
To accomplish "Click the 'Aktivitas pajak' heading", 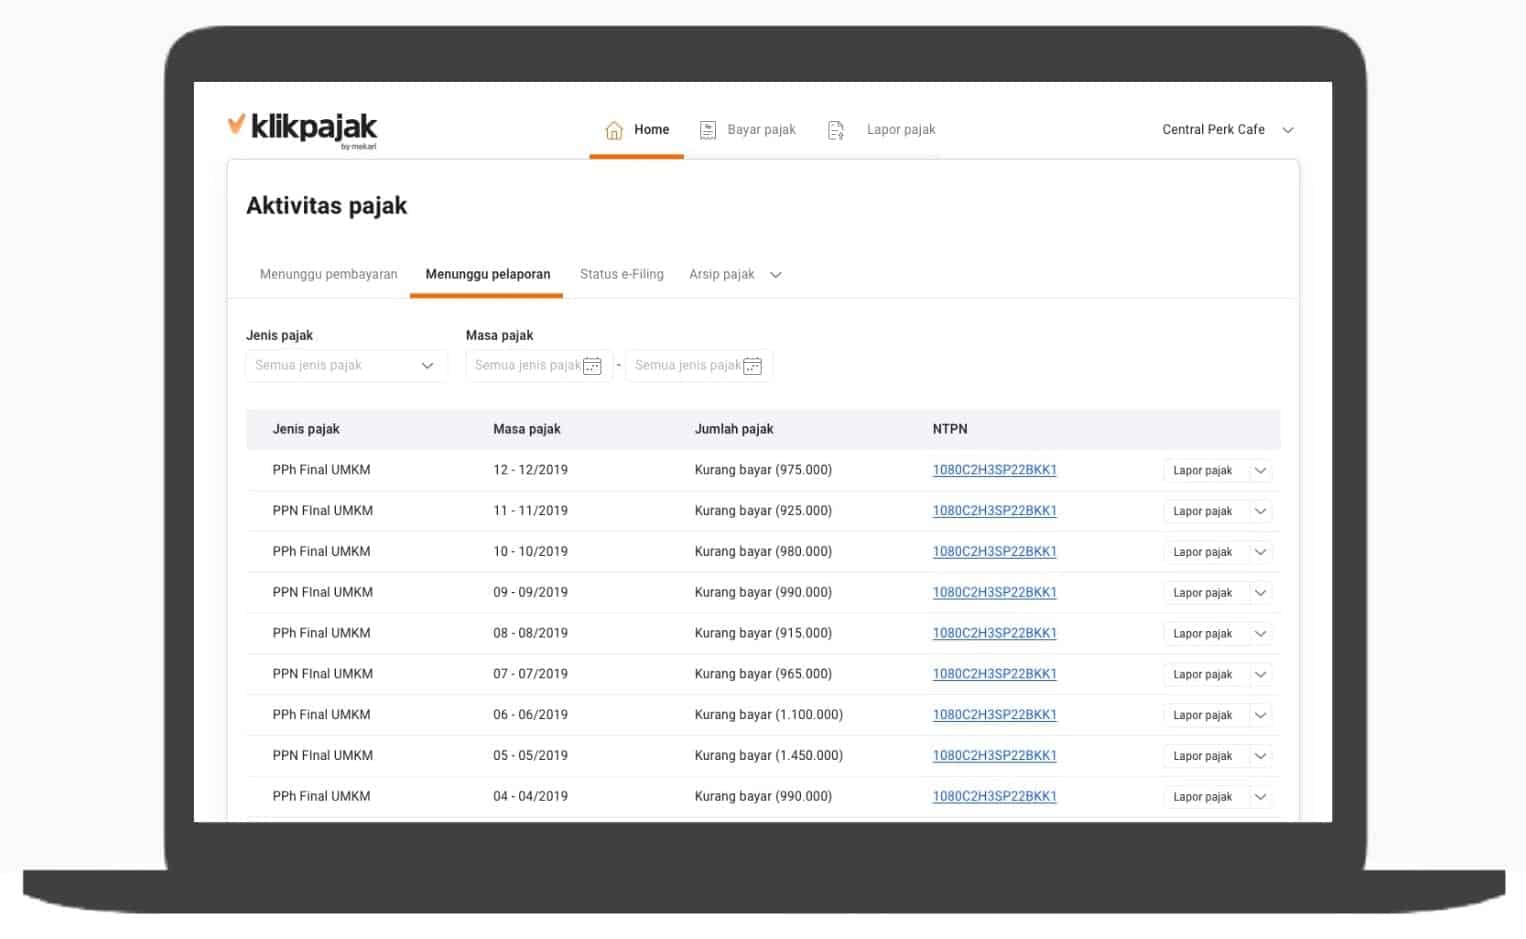I will (x=327, y=206).
